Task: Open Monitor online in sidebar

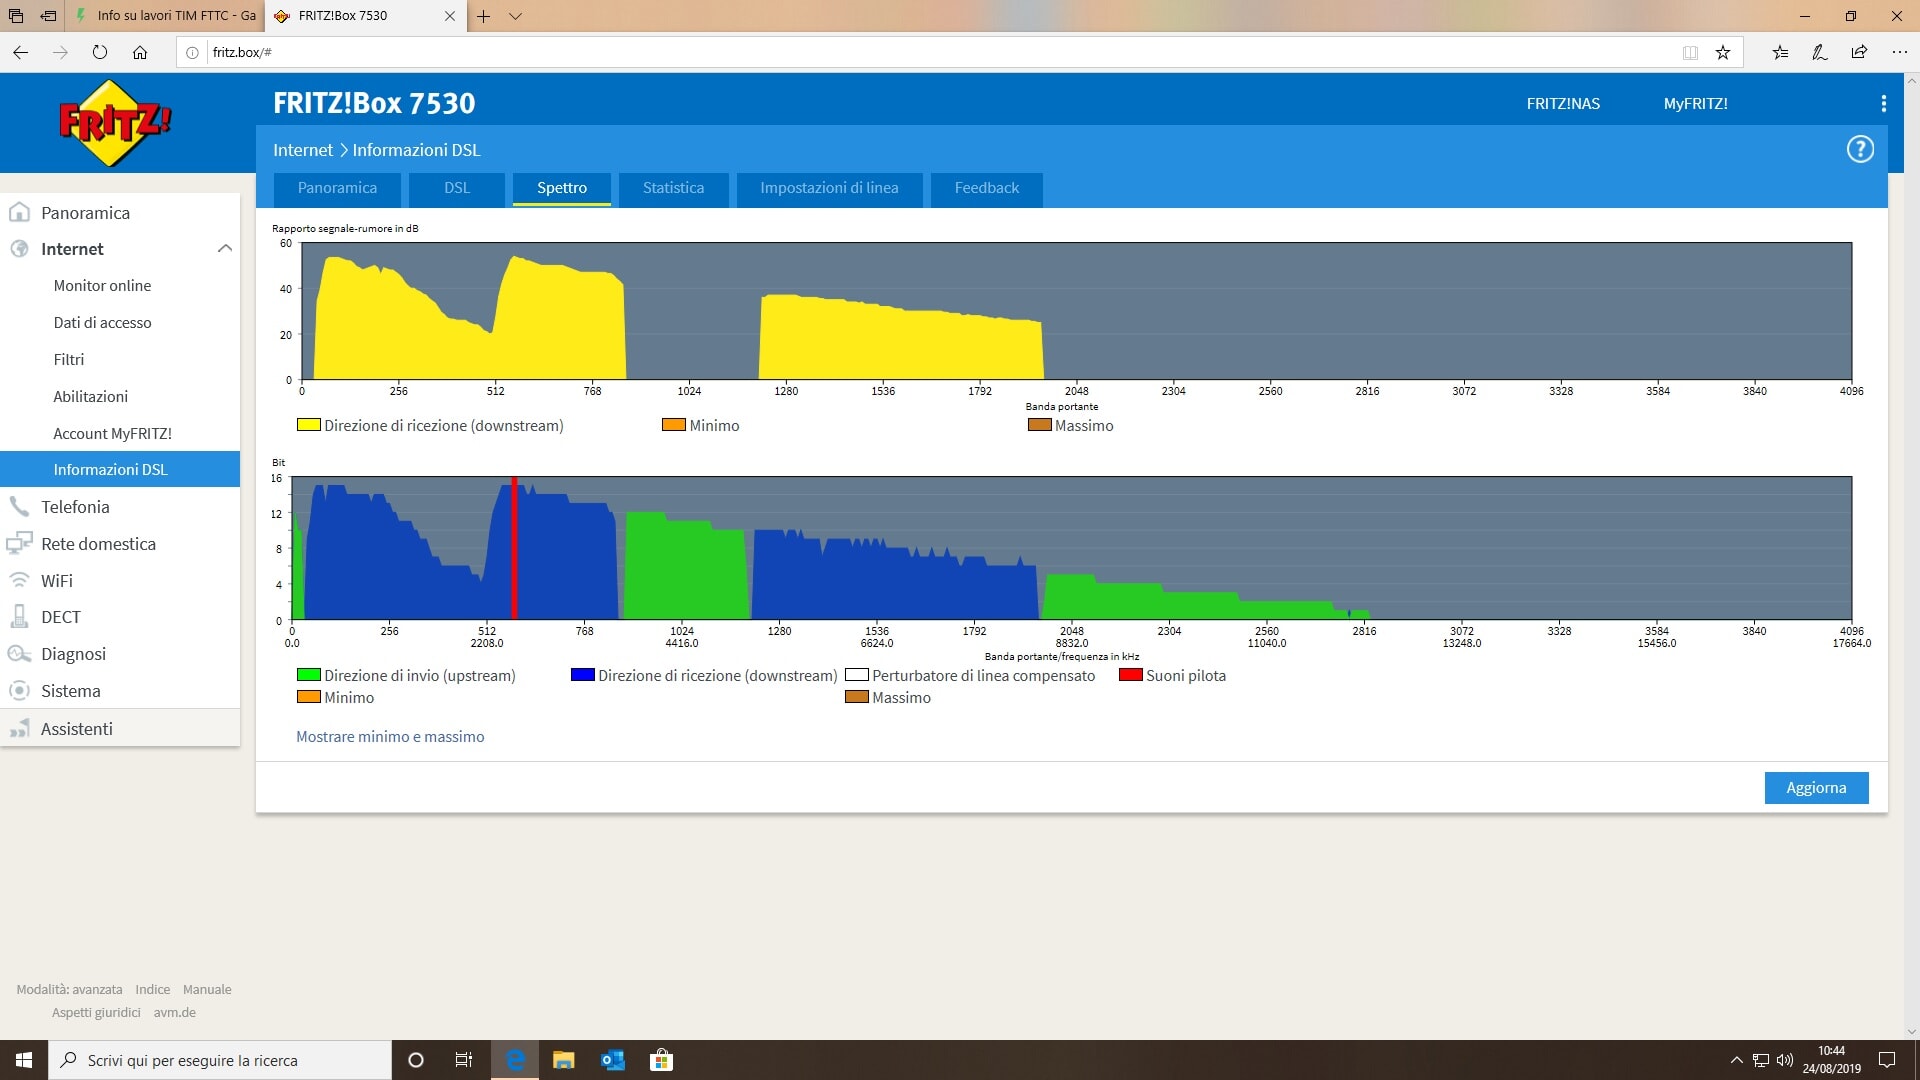Action: coord(102,286)
